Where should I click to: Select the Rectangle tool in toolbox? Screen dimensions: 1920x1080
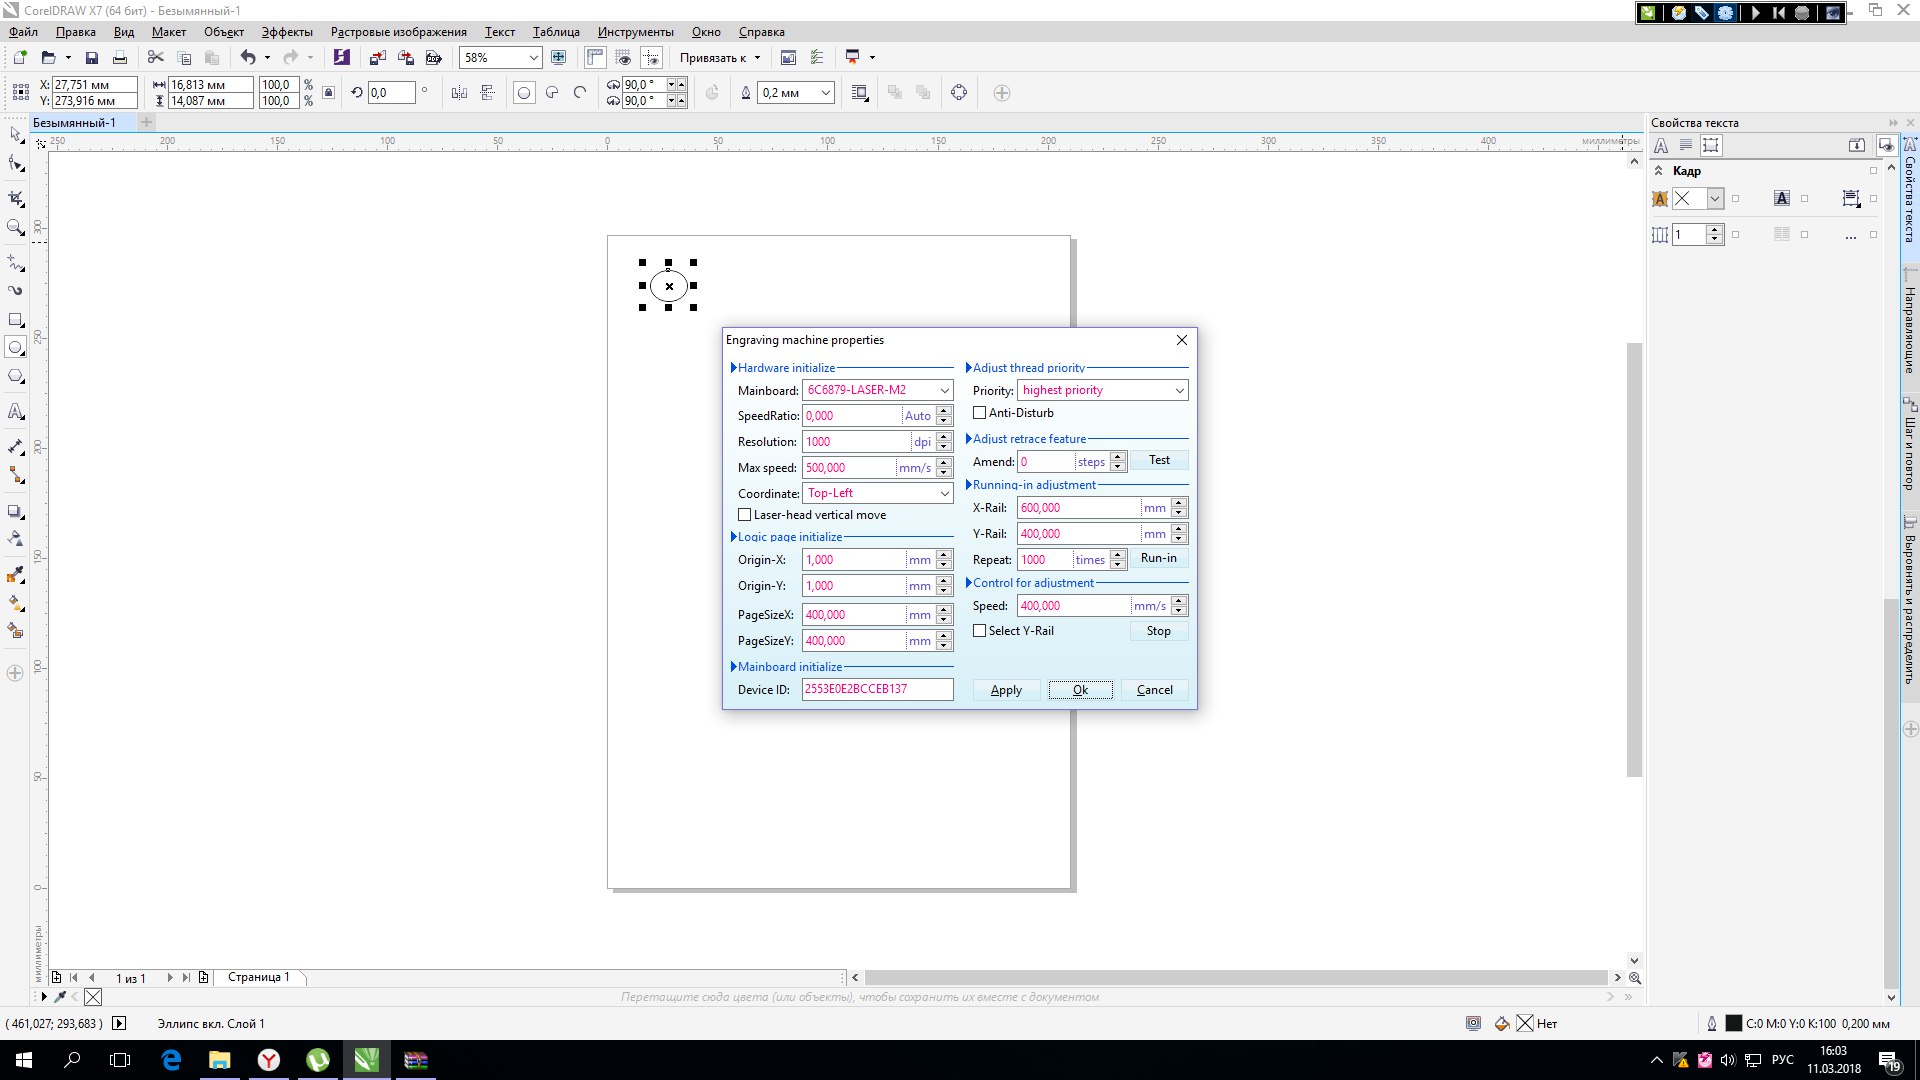[15, 320]
